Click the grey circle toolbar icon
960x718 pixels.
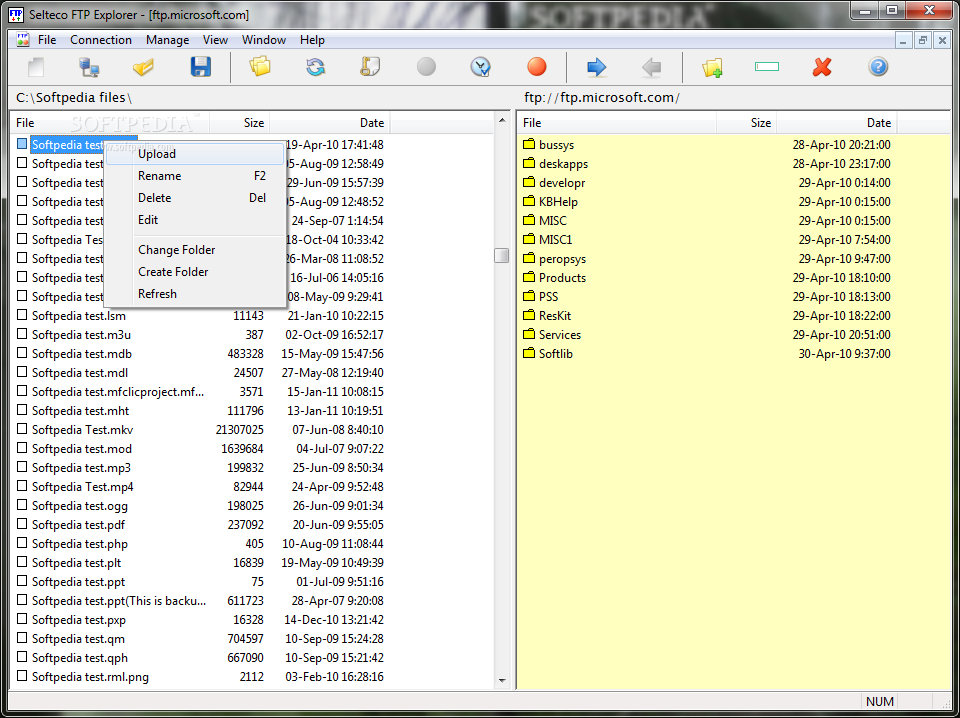(x=426, y=67)
